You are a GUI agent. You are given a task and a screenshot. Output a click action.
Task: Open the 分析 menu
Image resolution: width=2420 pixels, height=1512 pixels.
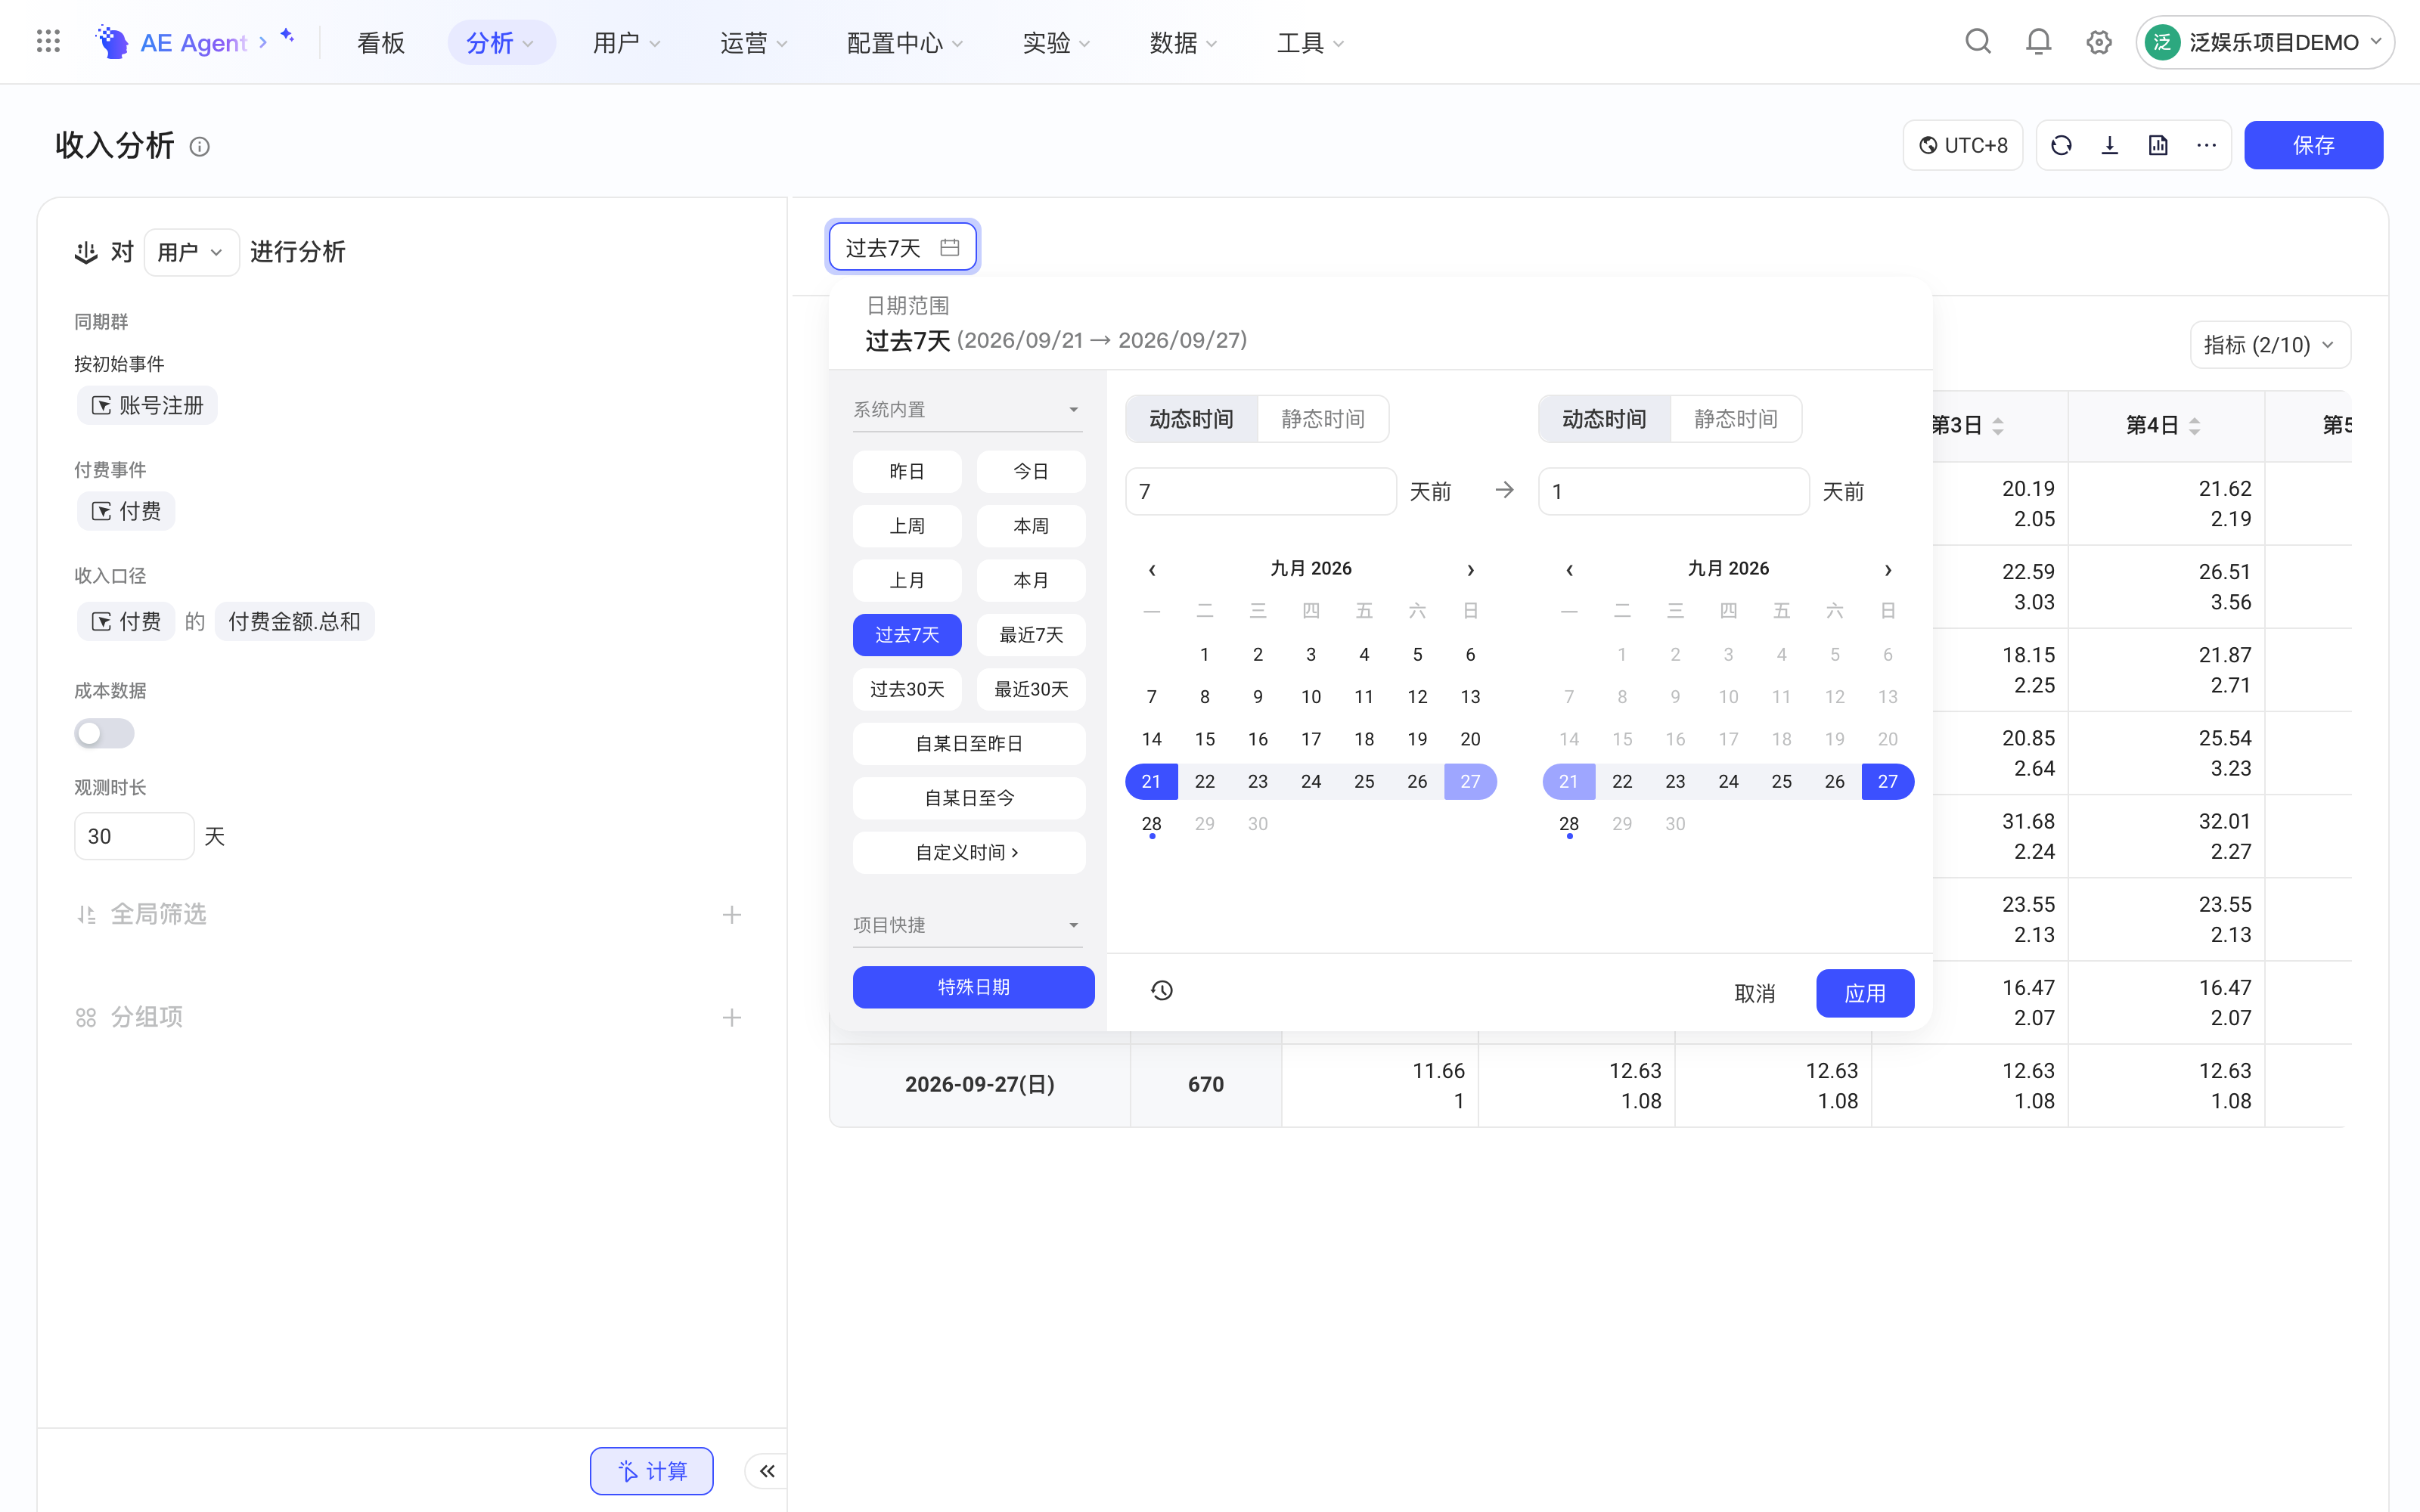(501, 42)
